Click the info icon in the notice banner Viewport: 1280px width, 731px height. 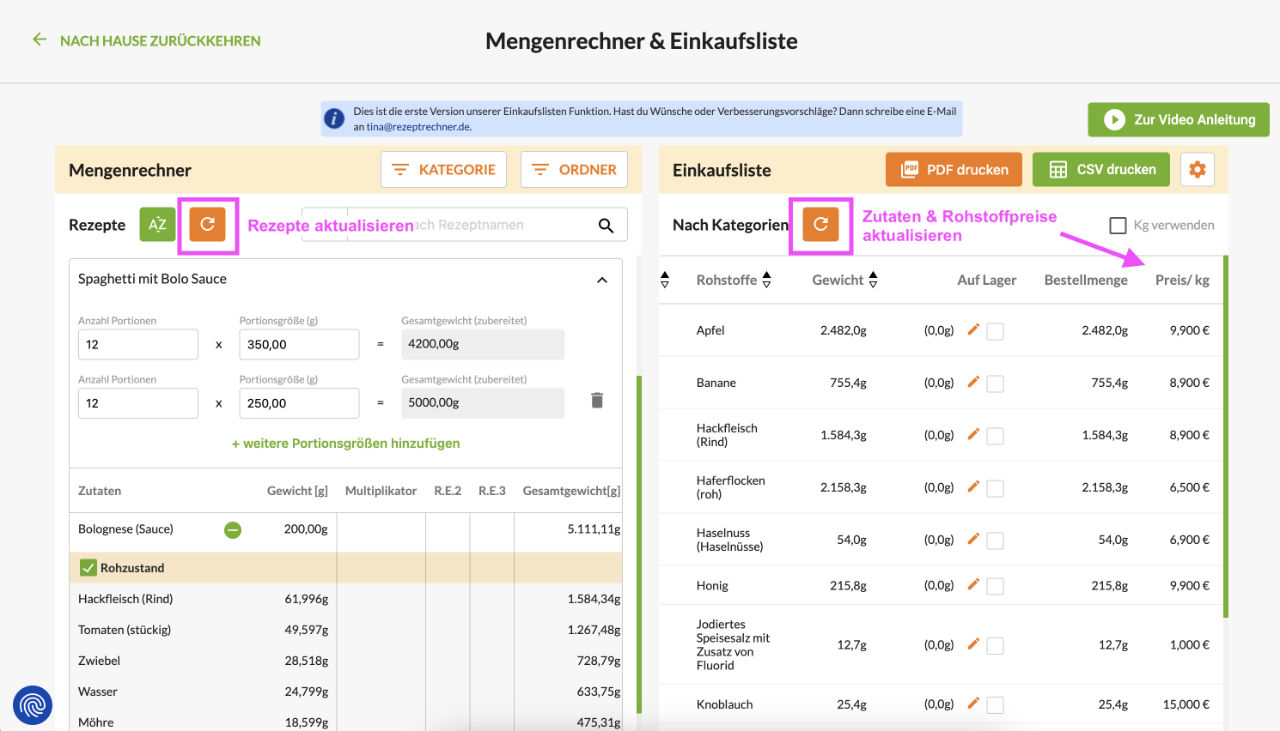click(x=334, y=117)
